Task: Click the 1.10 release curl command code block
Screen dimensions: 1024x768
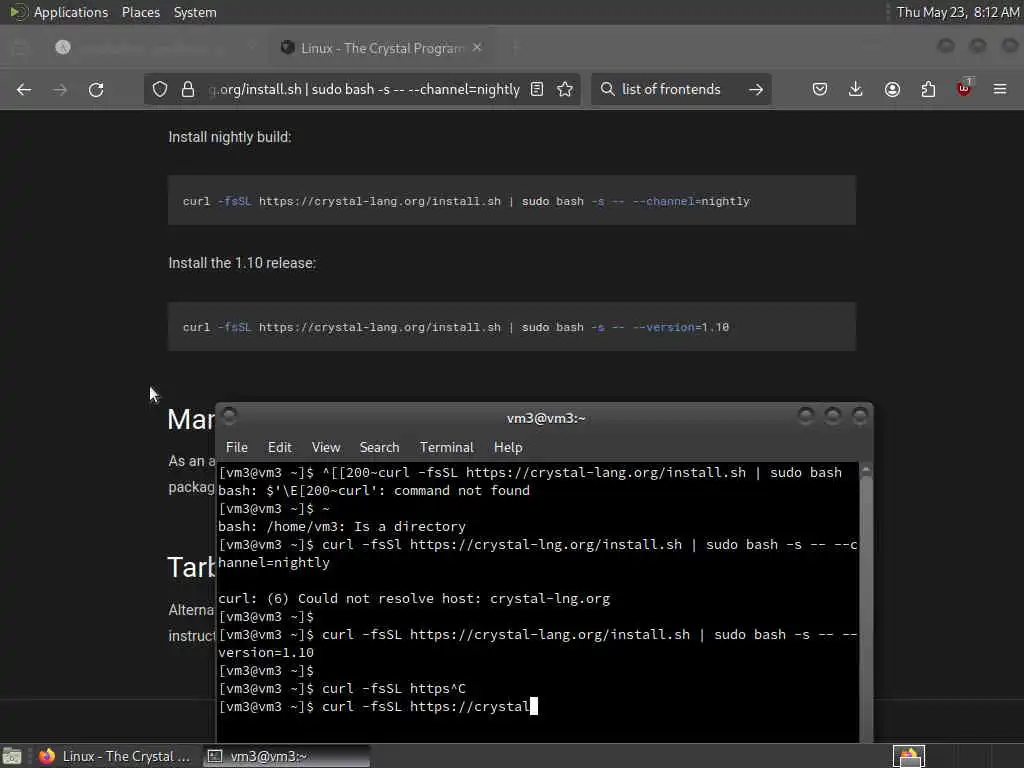Action: pos(511,327)
